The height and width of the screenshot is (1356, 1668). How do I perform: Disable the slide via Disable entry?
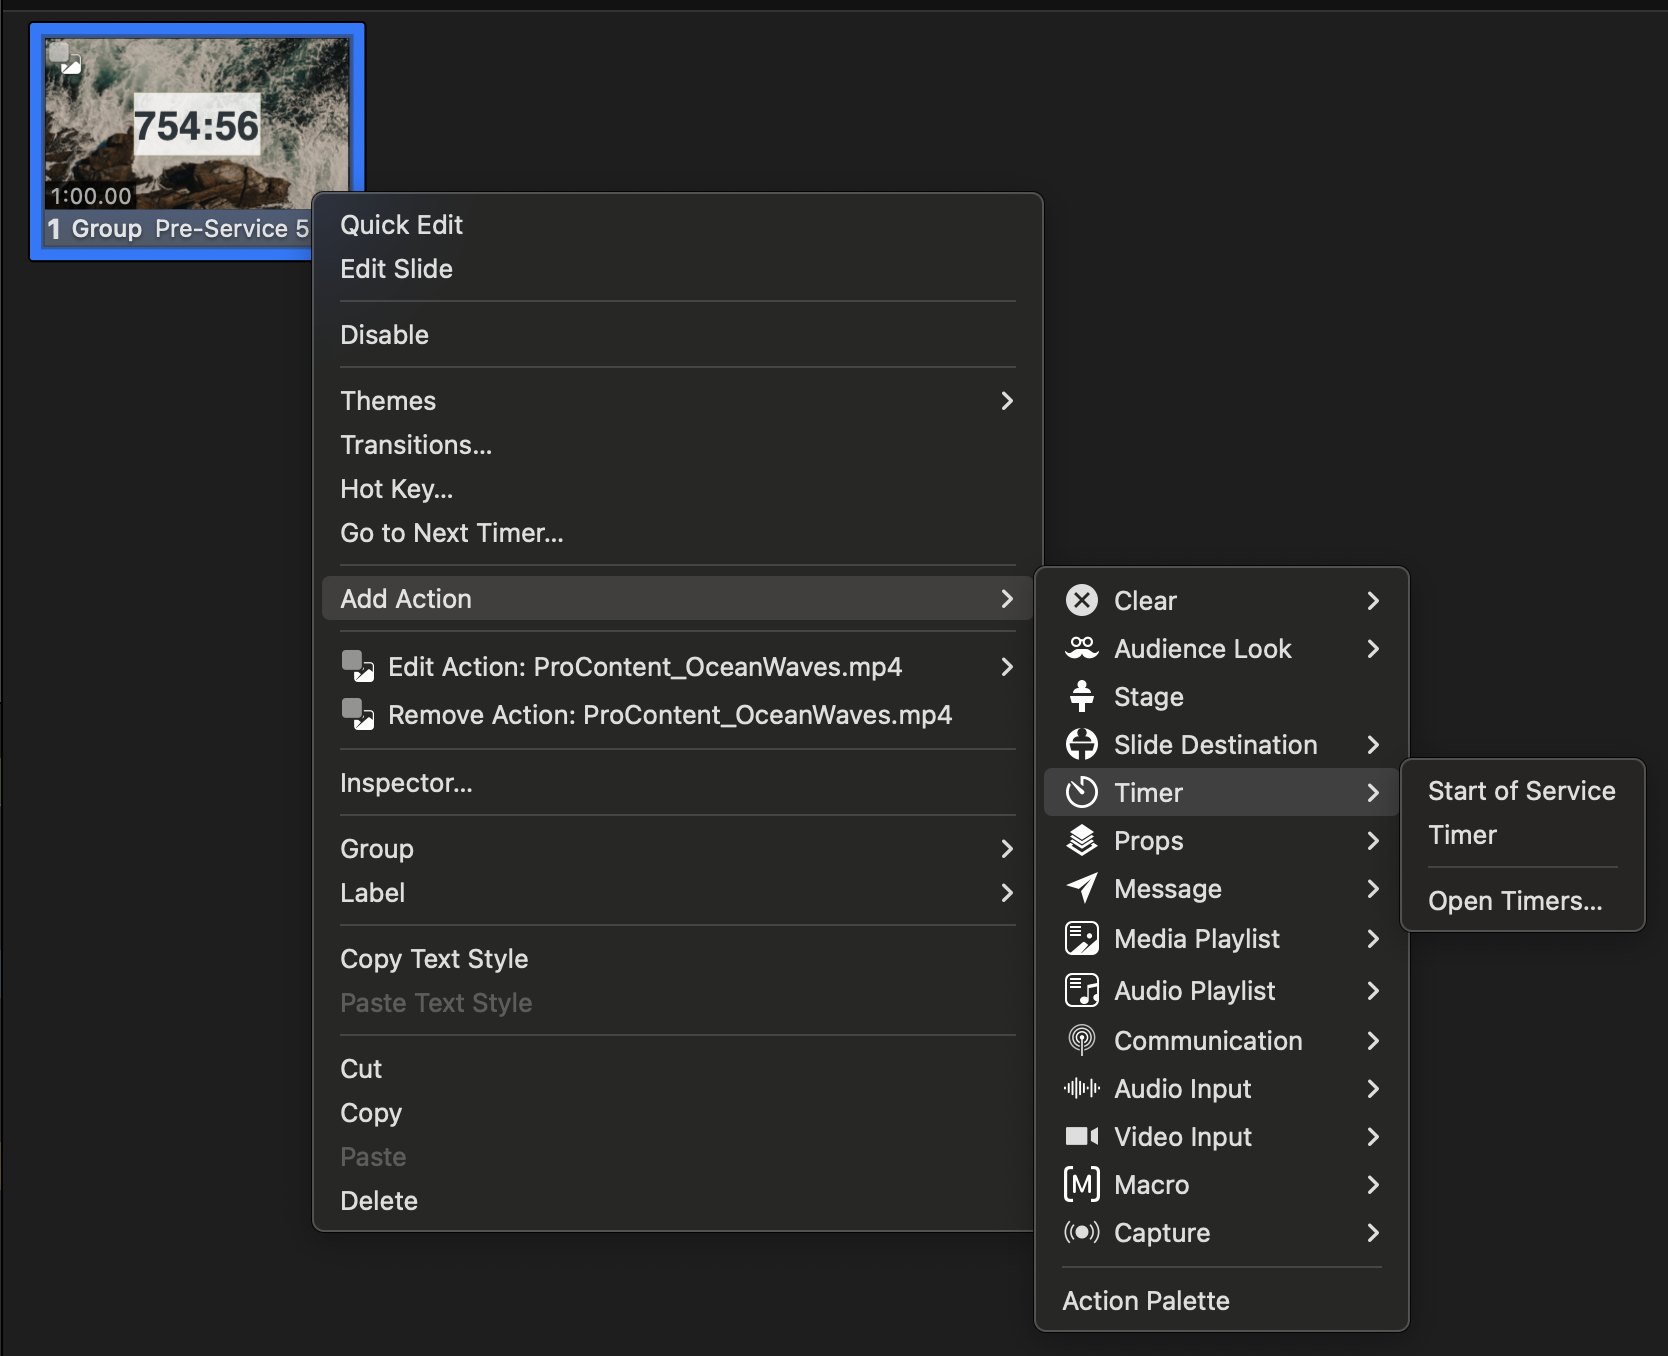384,335
